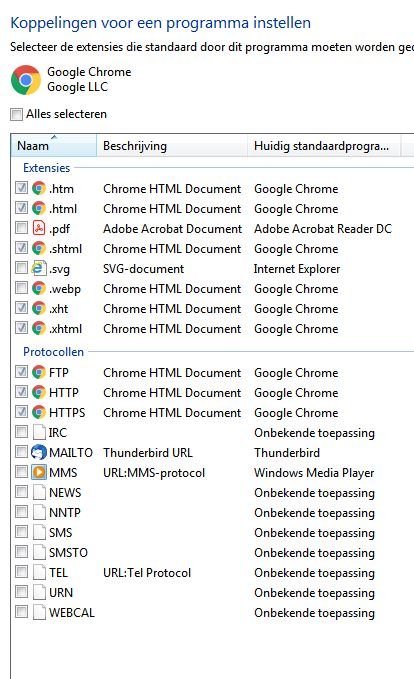The height and width of the screenshot is (679, 414).
Task: Enable the .webp extension checkbox
Action: (21, 288)
